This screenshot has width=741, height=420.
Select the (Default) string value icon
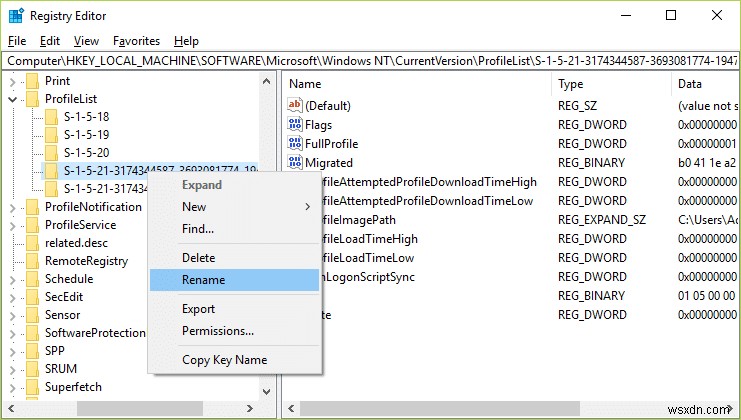click(x=294, y=105)
